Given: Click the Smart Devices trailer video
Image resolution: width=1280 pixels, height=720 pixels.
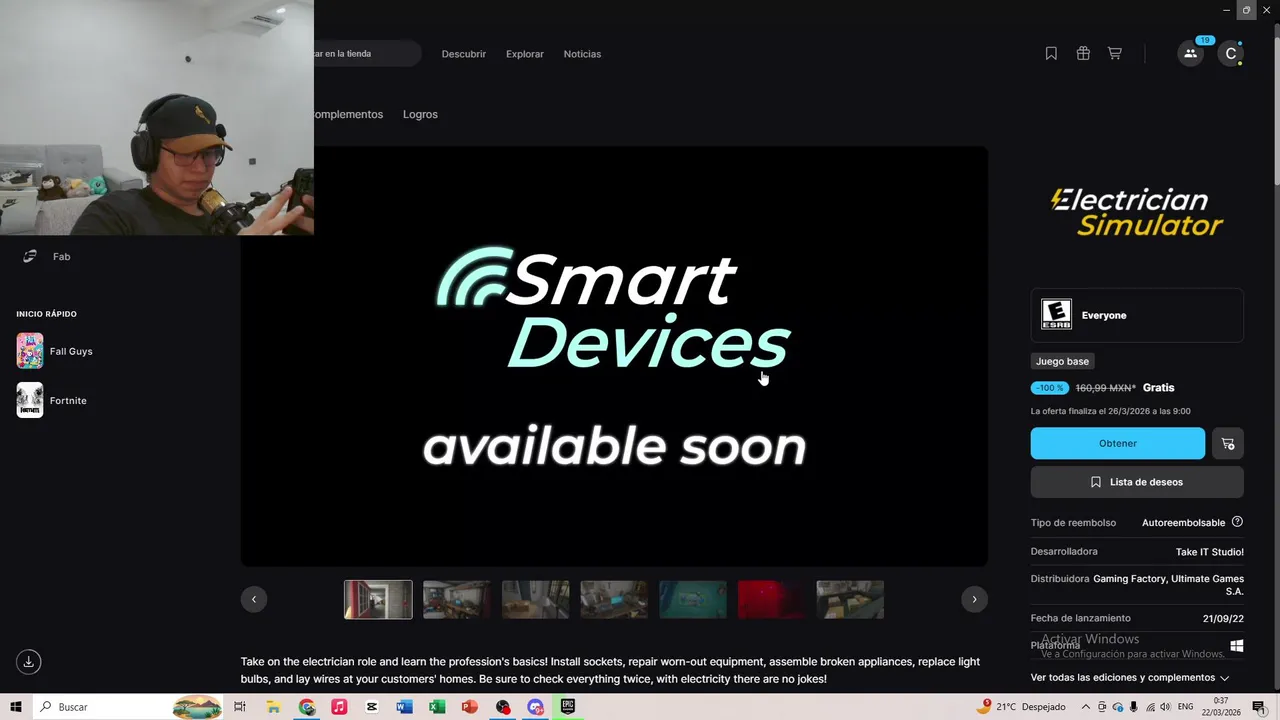Looking at the screenshot, I should click(x=614, y=356).
